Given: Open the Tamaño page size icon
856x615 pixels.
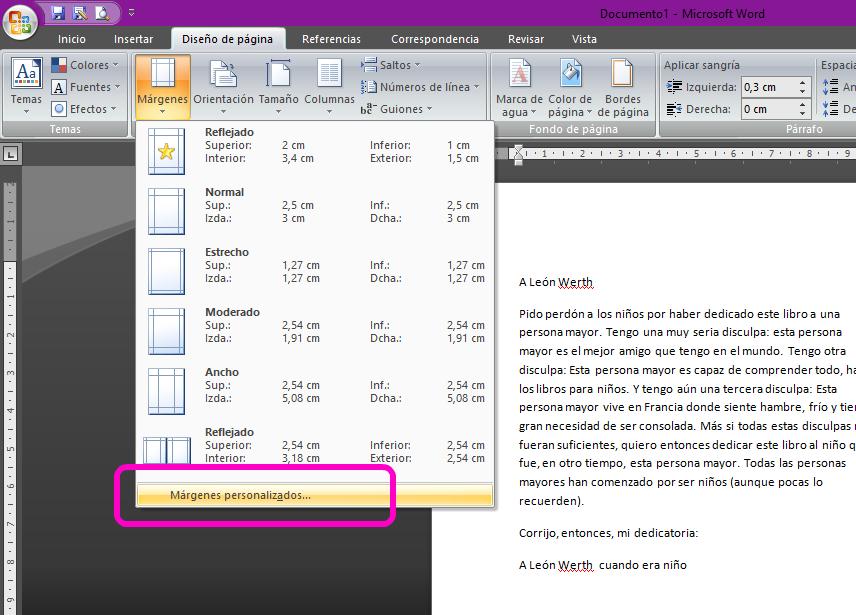Looking at the screenshot, I should pyautogui.click(x=278, y=75).
